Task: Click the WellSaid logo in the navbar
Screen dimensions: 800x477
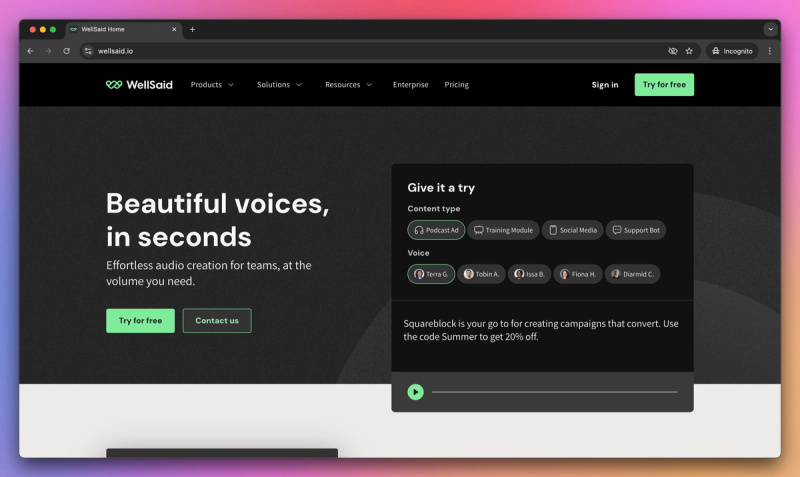Action: [x=139, y=85]
